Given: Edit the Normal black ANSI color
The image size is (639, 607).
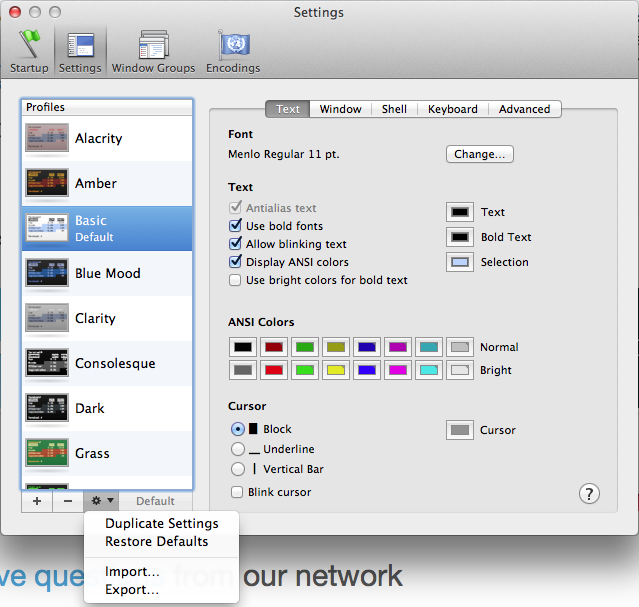Looking at the screenshot, I should (x=243, y=347).
